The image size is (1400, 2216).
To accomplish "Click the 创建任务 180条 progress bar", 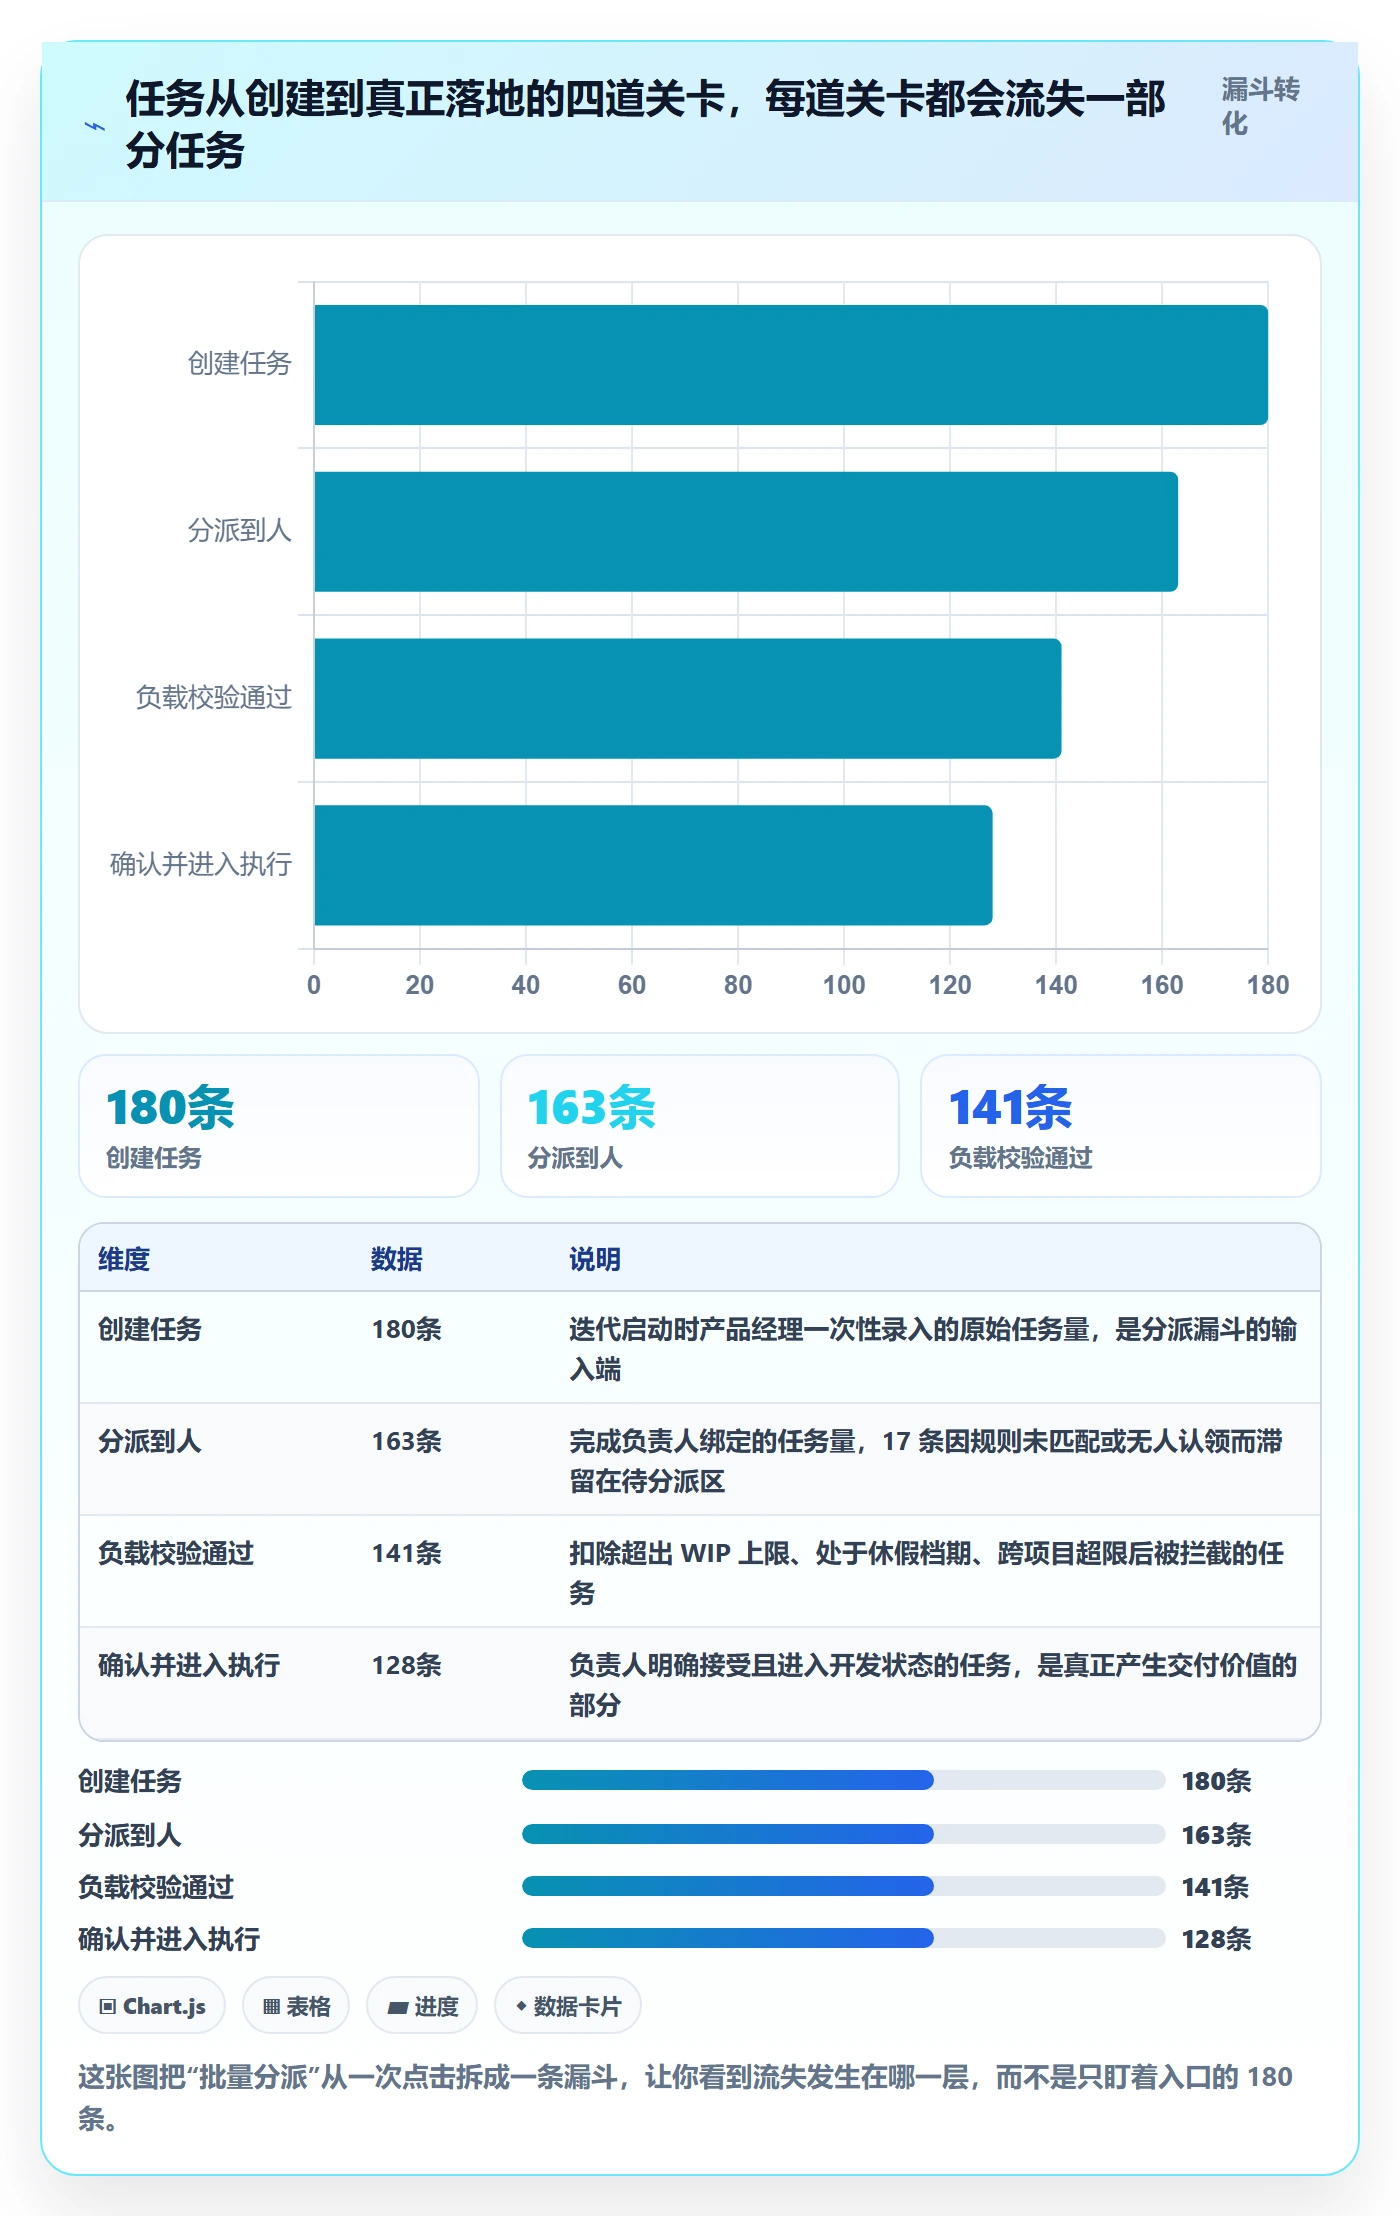I will [x=844, y=1780].
